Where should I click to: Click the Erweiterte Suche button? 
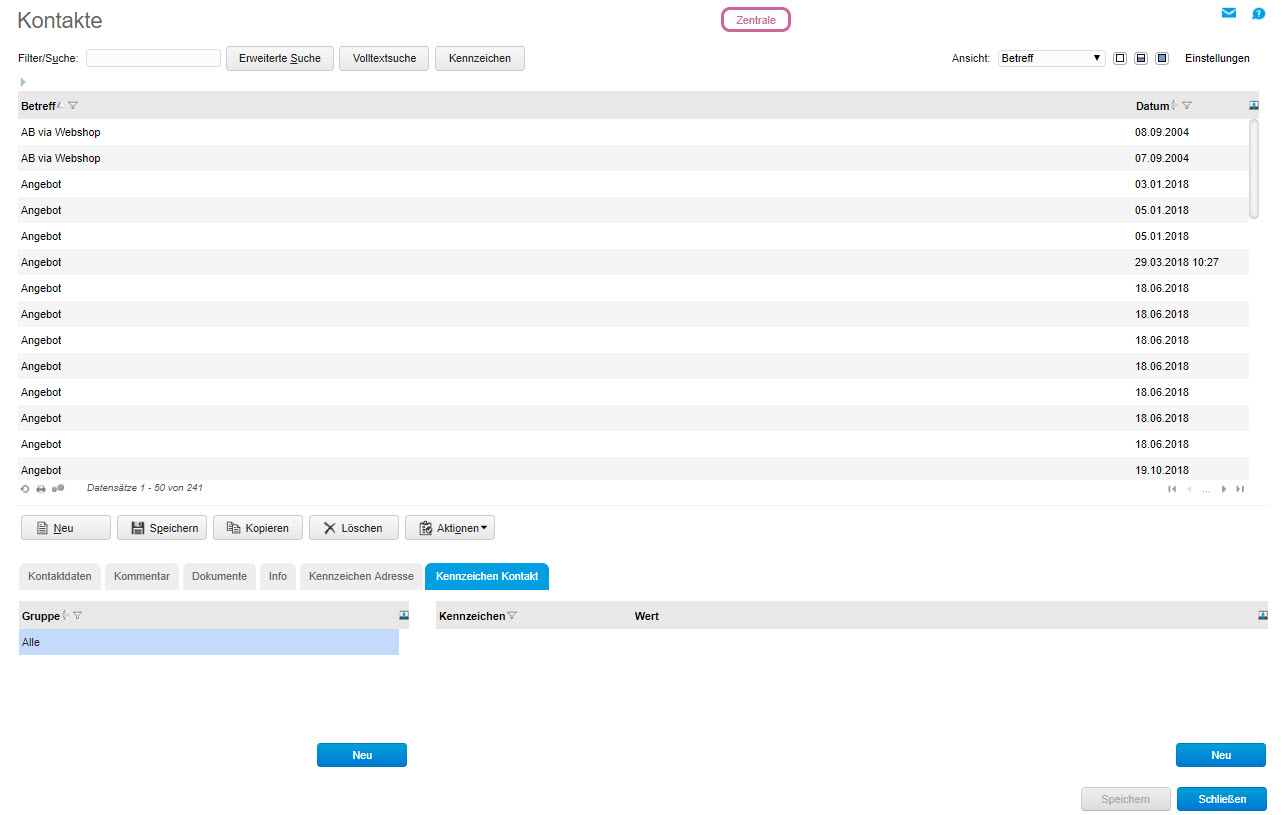click(280, 58)
